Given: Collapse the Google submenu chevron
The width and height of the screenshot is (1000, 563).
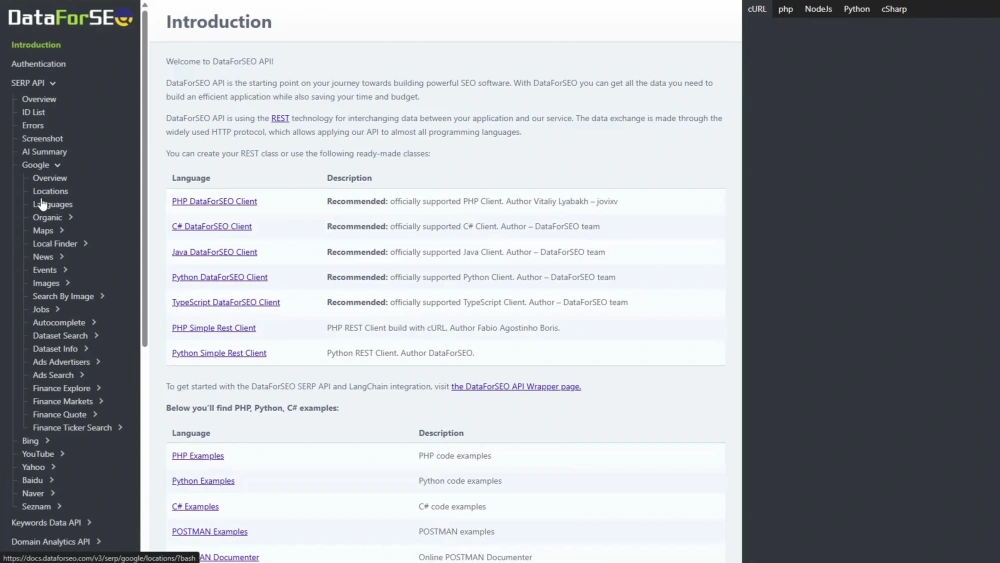Looking at the screenshot, I should point(58,165).
